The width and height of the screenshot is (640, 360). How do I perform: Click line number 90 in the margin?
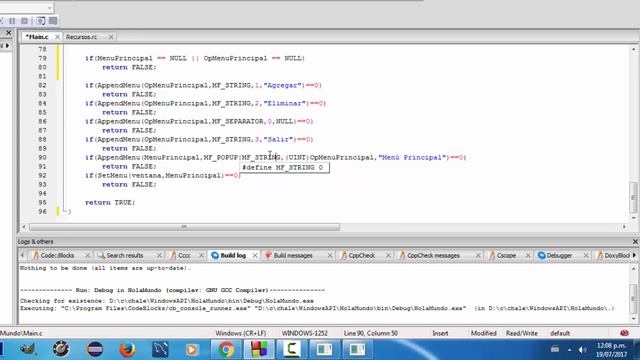(42, 158)
